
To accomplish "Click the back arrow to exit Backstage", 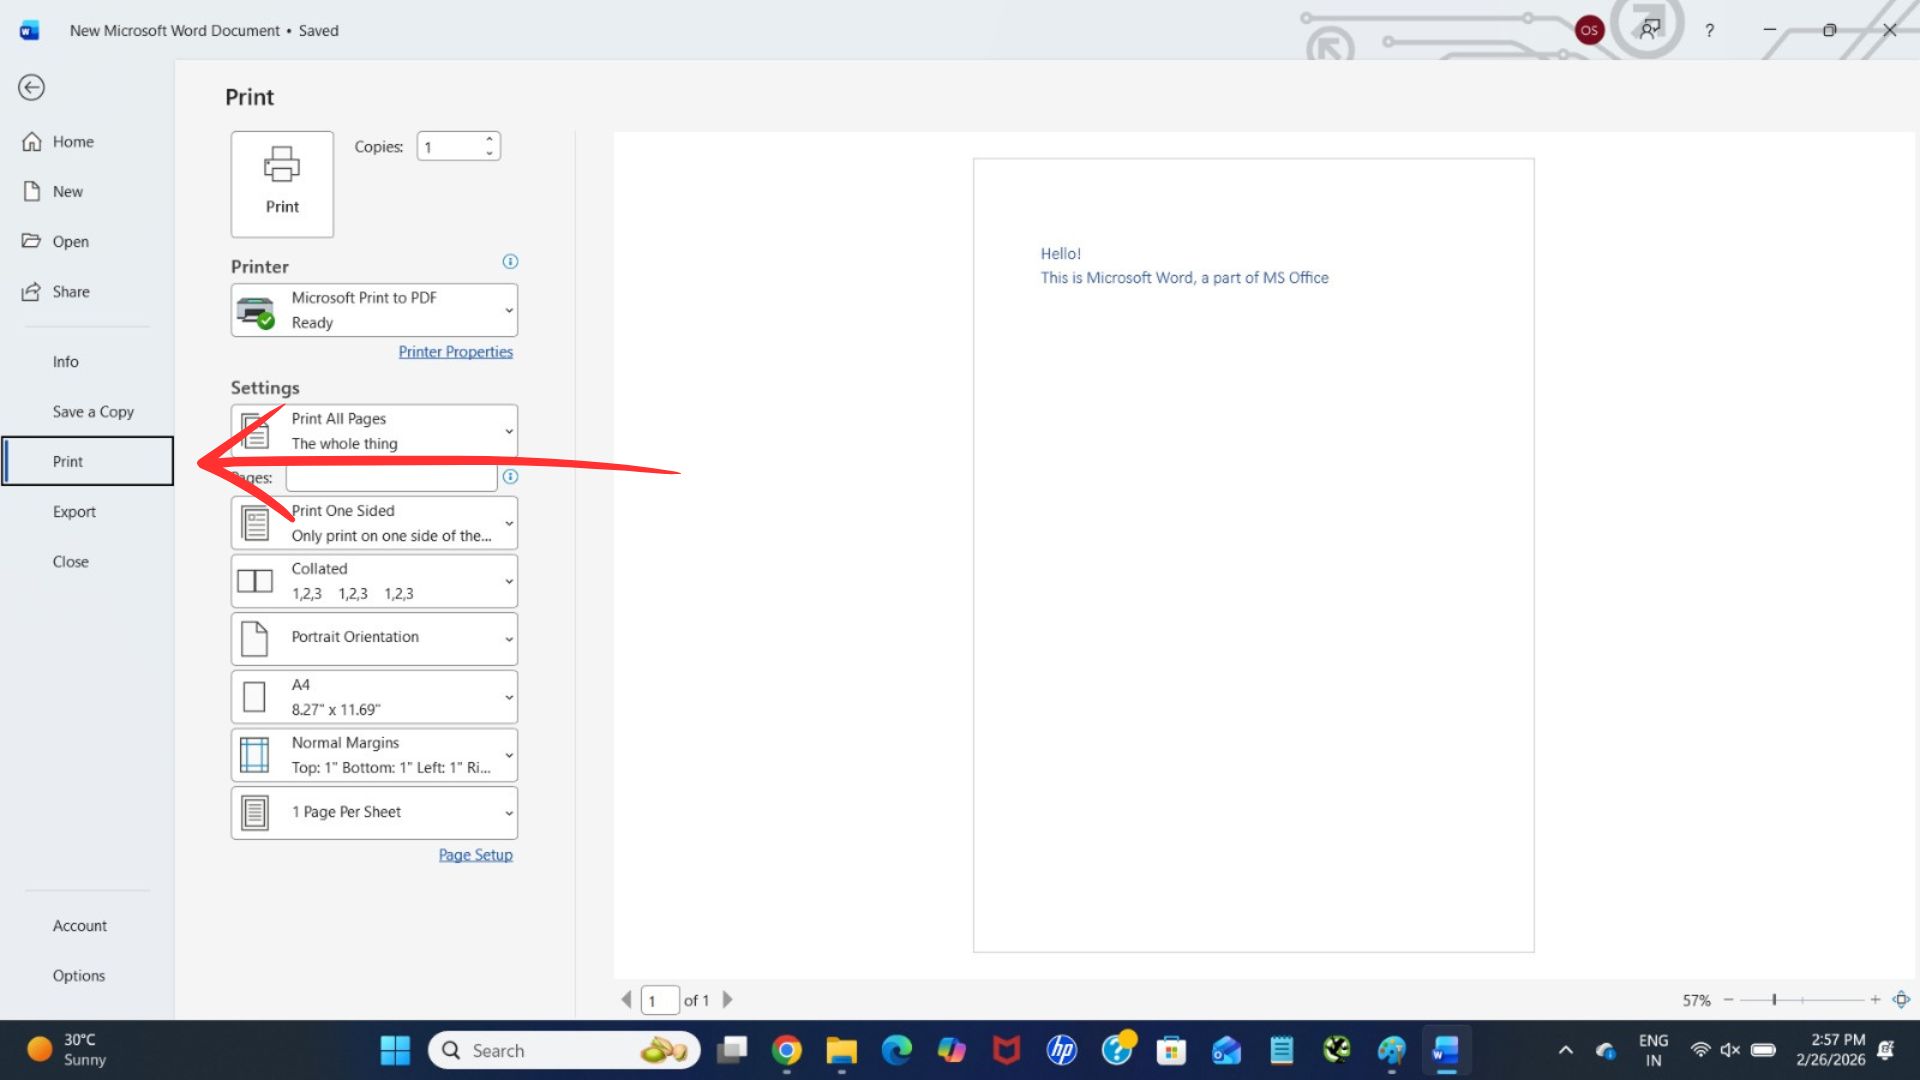I will coord(32,88).
